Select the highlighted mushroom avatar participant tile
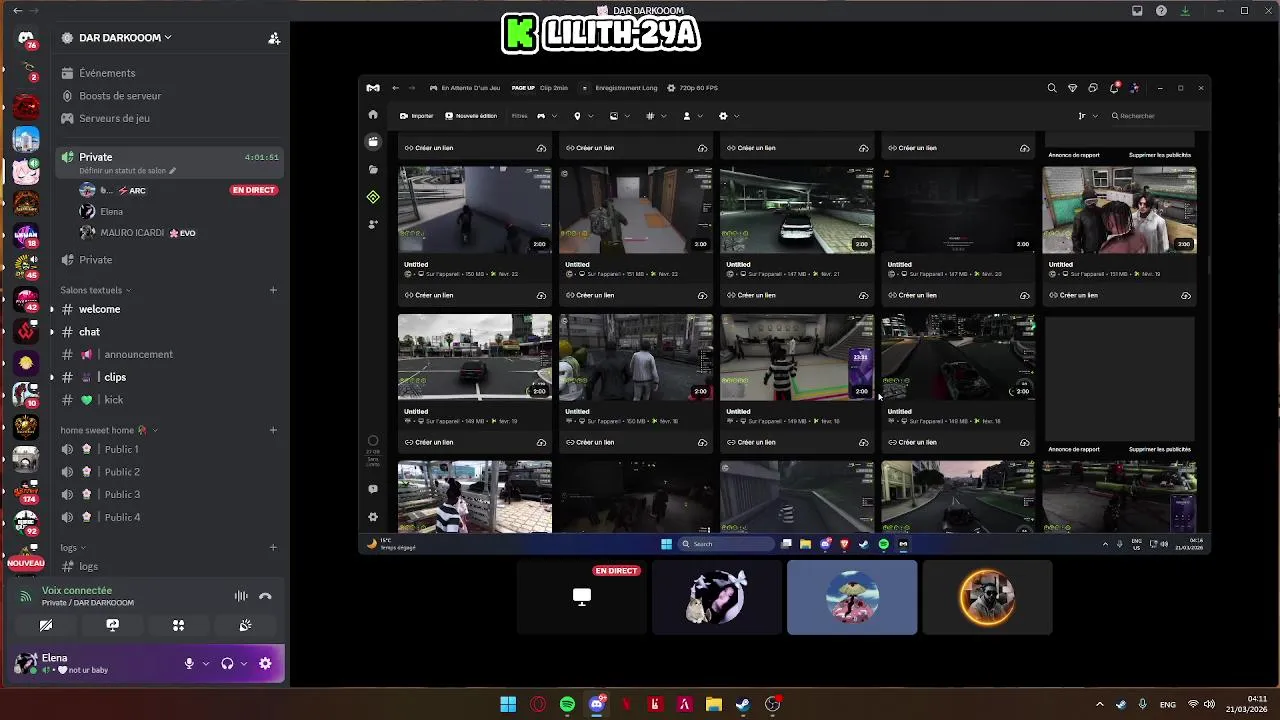This screenshot has height=720, width=1280. [x=852, y=597]
